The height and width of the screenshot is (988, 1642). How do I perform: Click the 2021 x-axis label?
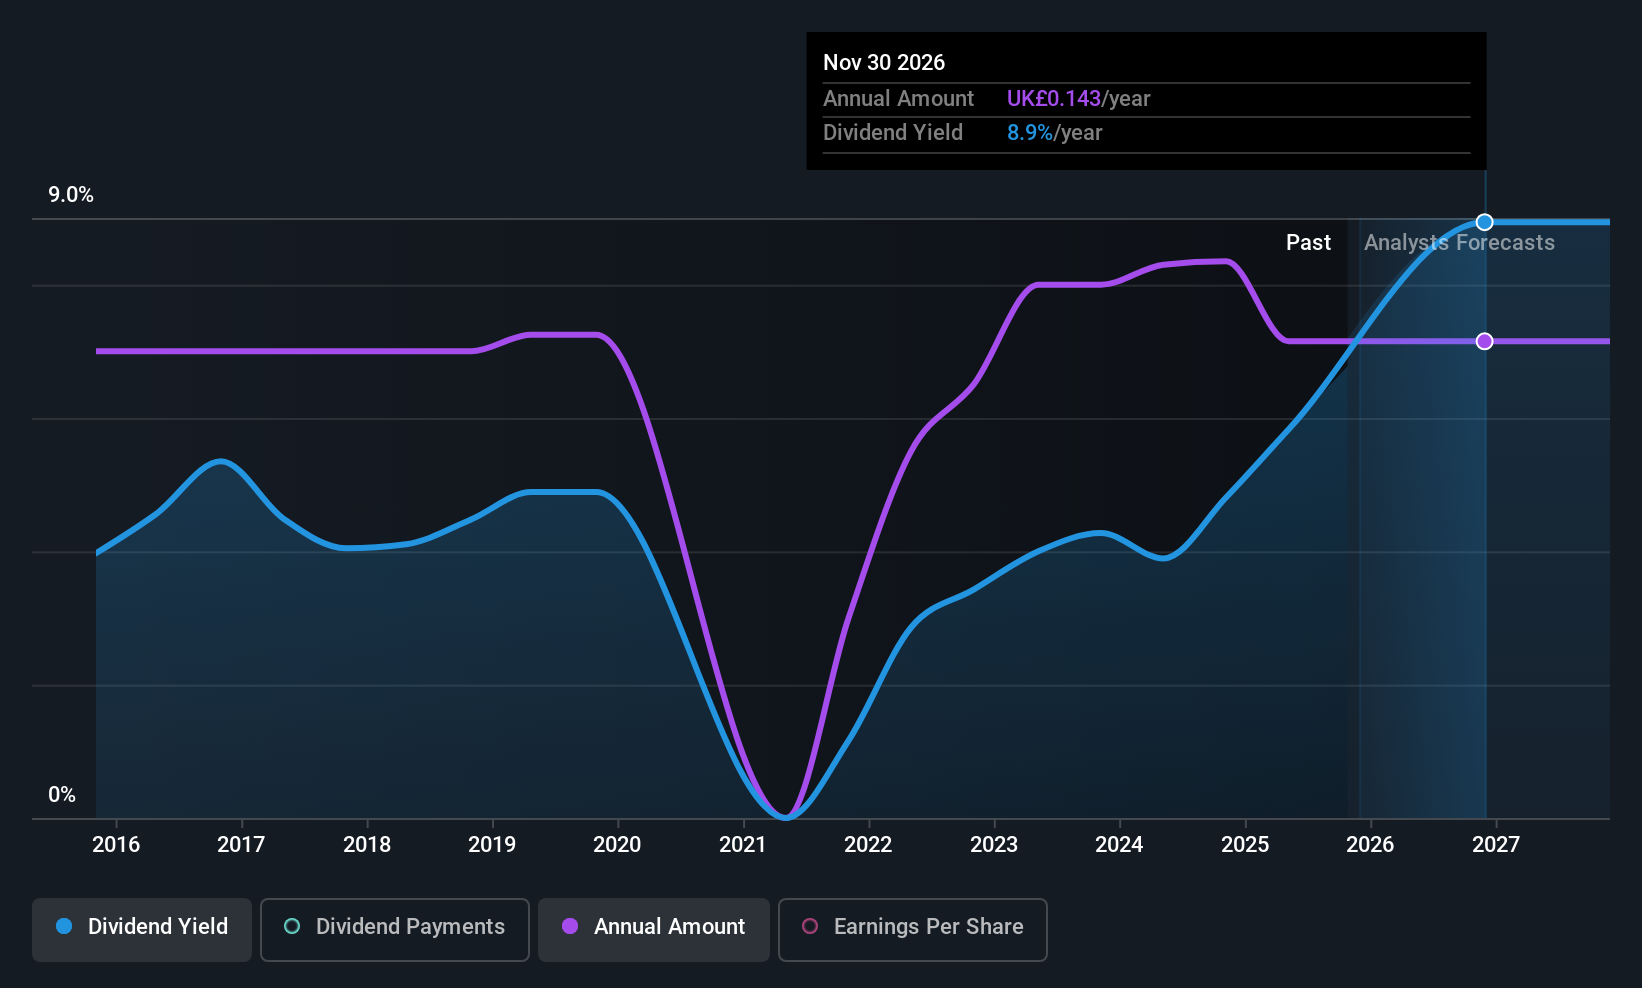743,845
